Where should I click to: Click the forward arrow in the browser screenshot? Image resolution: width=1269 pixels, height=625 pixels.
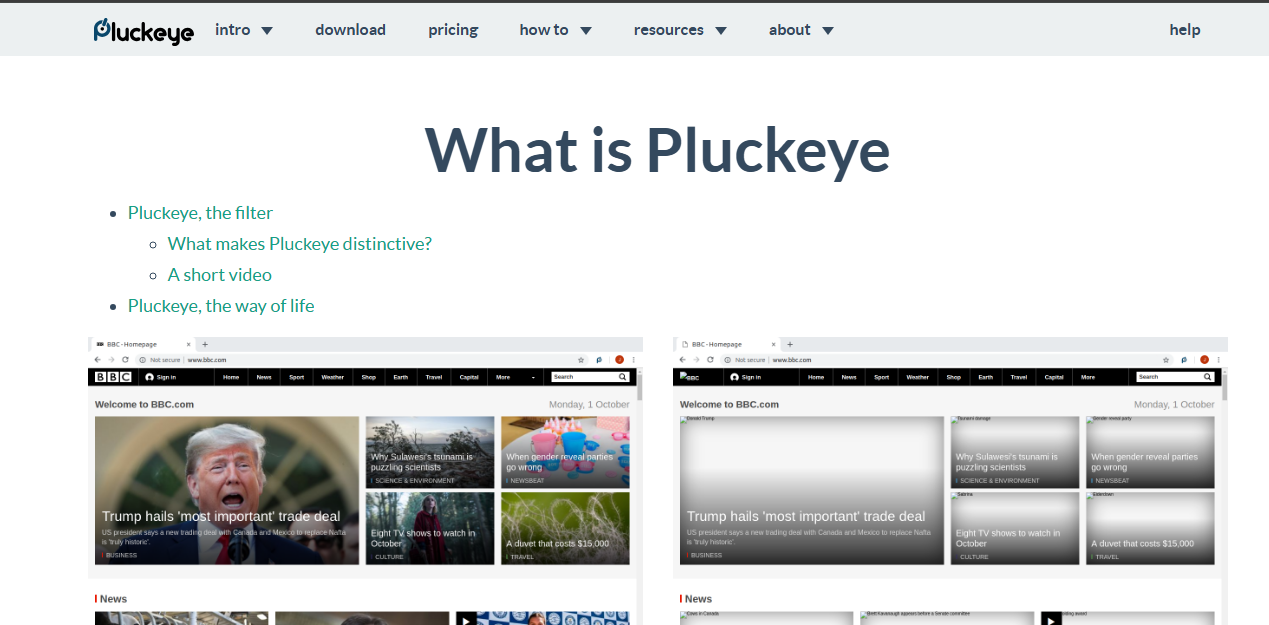pos(110,359)
